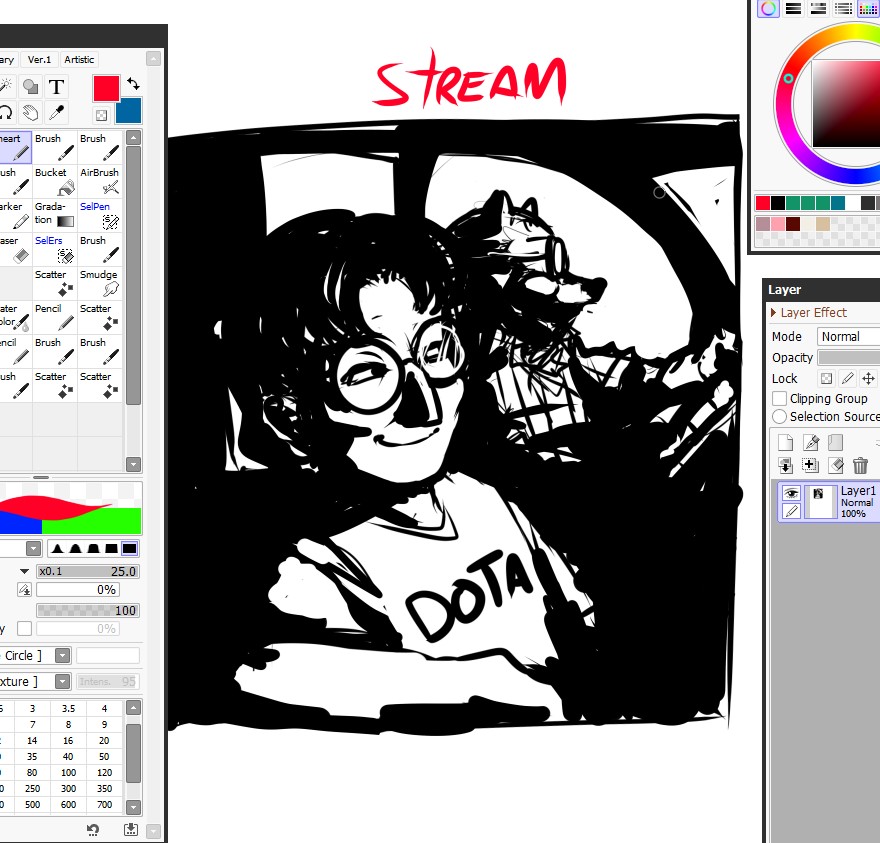The image size is (880, 843).
Task: Switch to the Ver.1 tab
Action: tap(39, 59)
